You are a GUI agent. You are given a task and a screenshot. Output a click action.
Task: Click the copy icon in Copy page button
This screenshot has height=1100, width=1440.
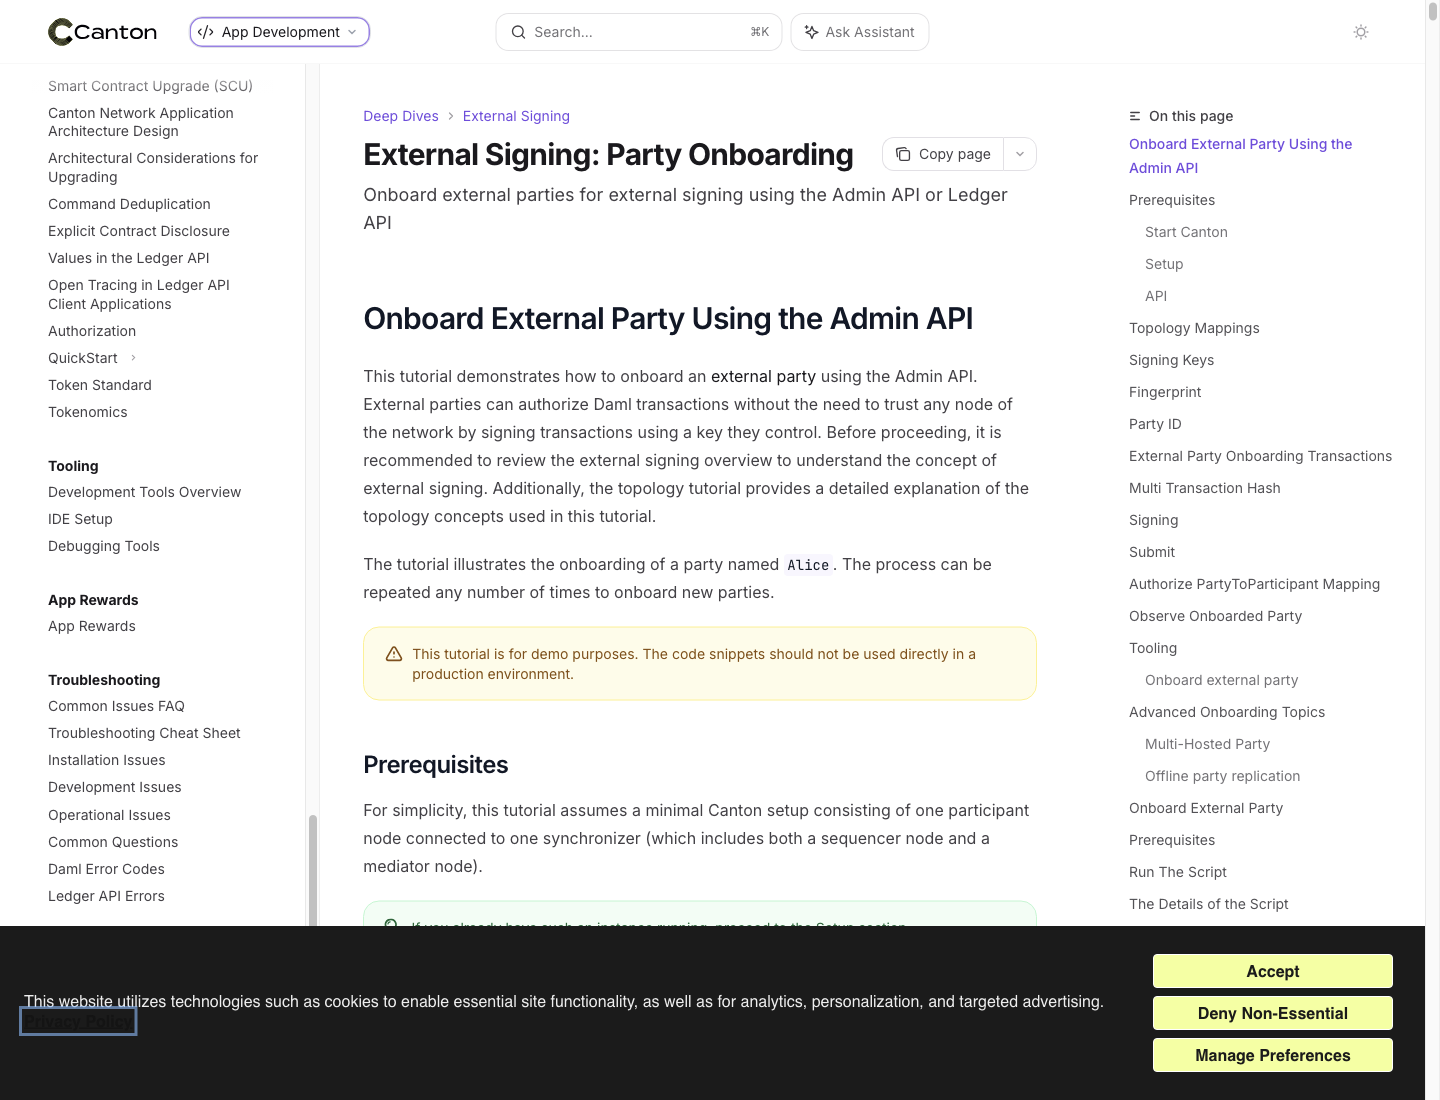[903, 154]
